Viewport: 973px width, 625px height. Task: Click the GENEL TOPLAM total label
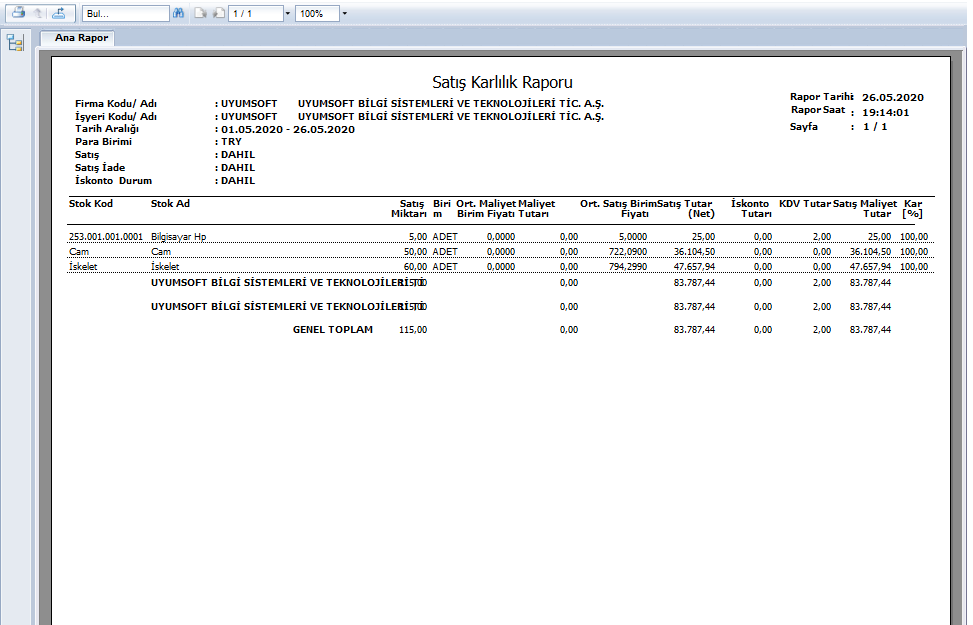(332, 329)
